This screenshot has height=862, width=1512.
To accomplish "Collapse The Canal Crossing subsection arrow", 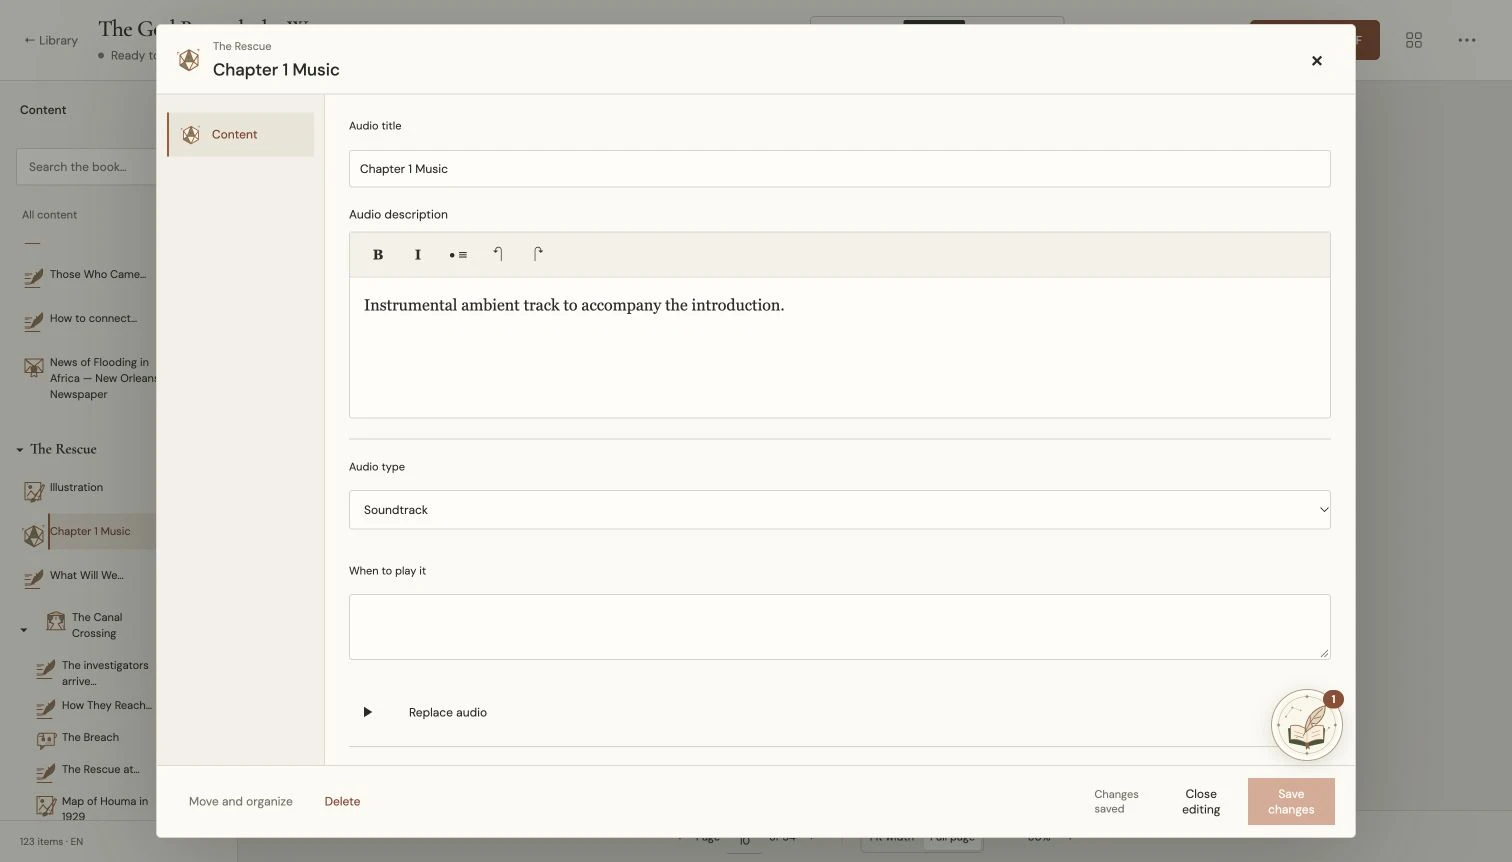I will (24, 630).
